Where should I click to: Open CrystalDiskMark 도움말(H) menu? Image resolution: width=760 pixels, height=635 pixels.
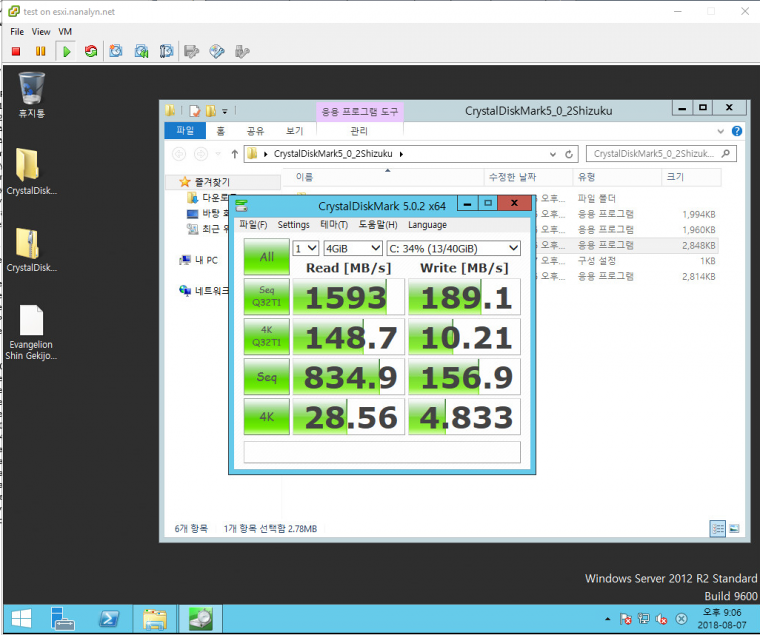(x=378, y=224)
